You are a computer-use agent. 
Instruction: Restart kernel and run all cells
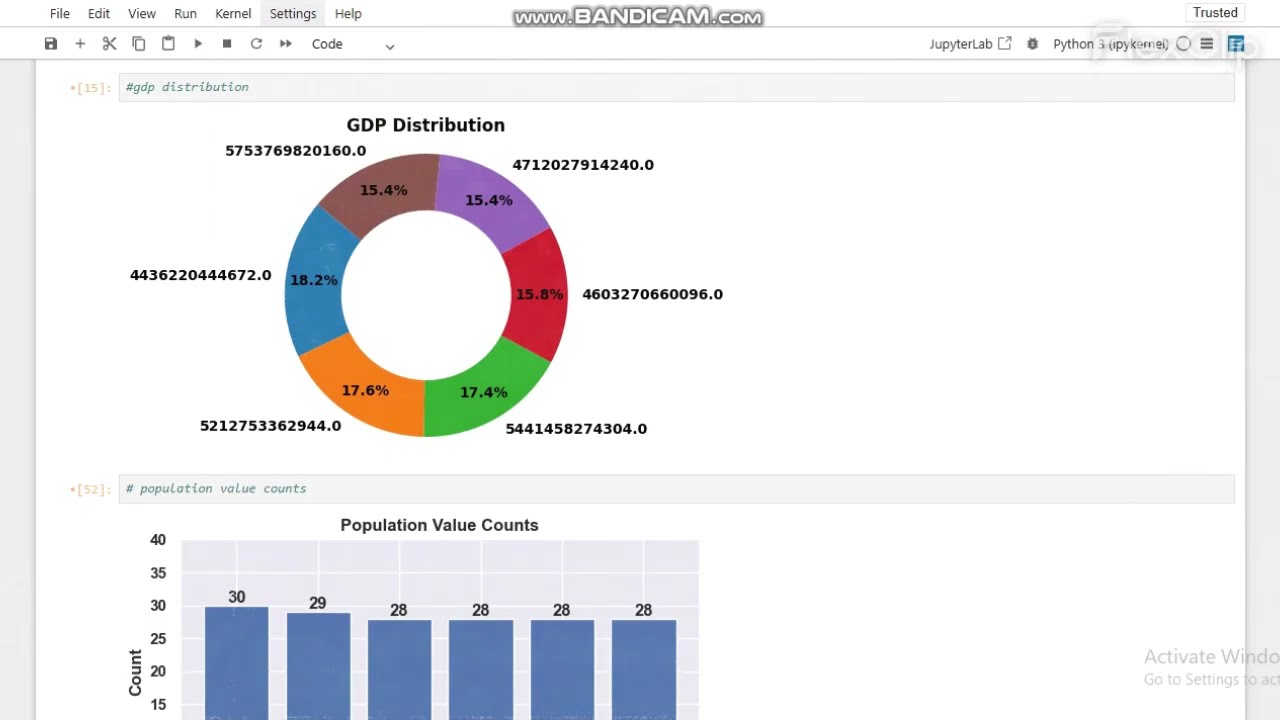(286, 44)
